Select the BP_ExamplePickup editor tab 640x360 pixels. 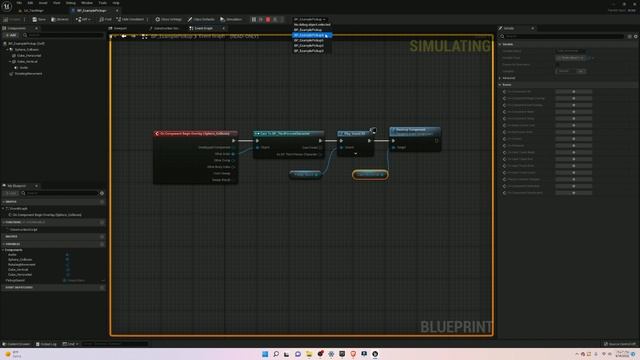click(x=91, y=11)
